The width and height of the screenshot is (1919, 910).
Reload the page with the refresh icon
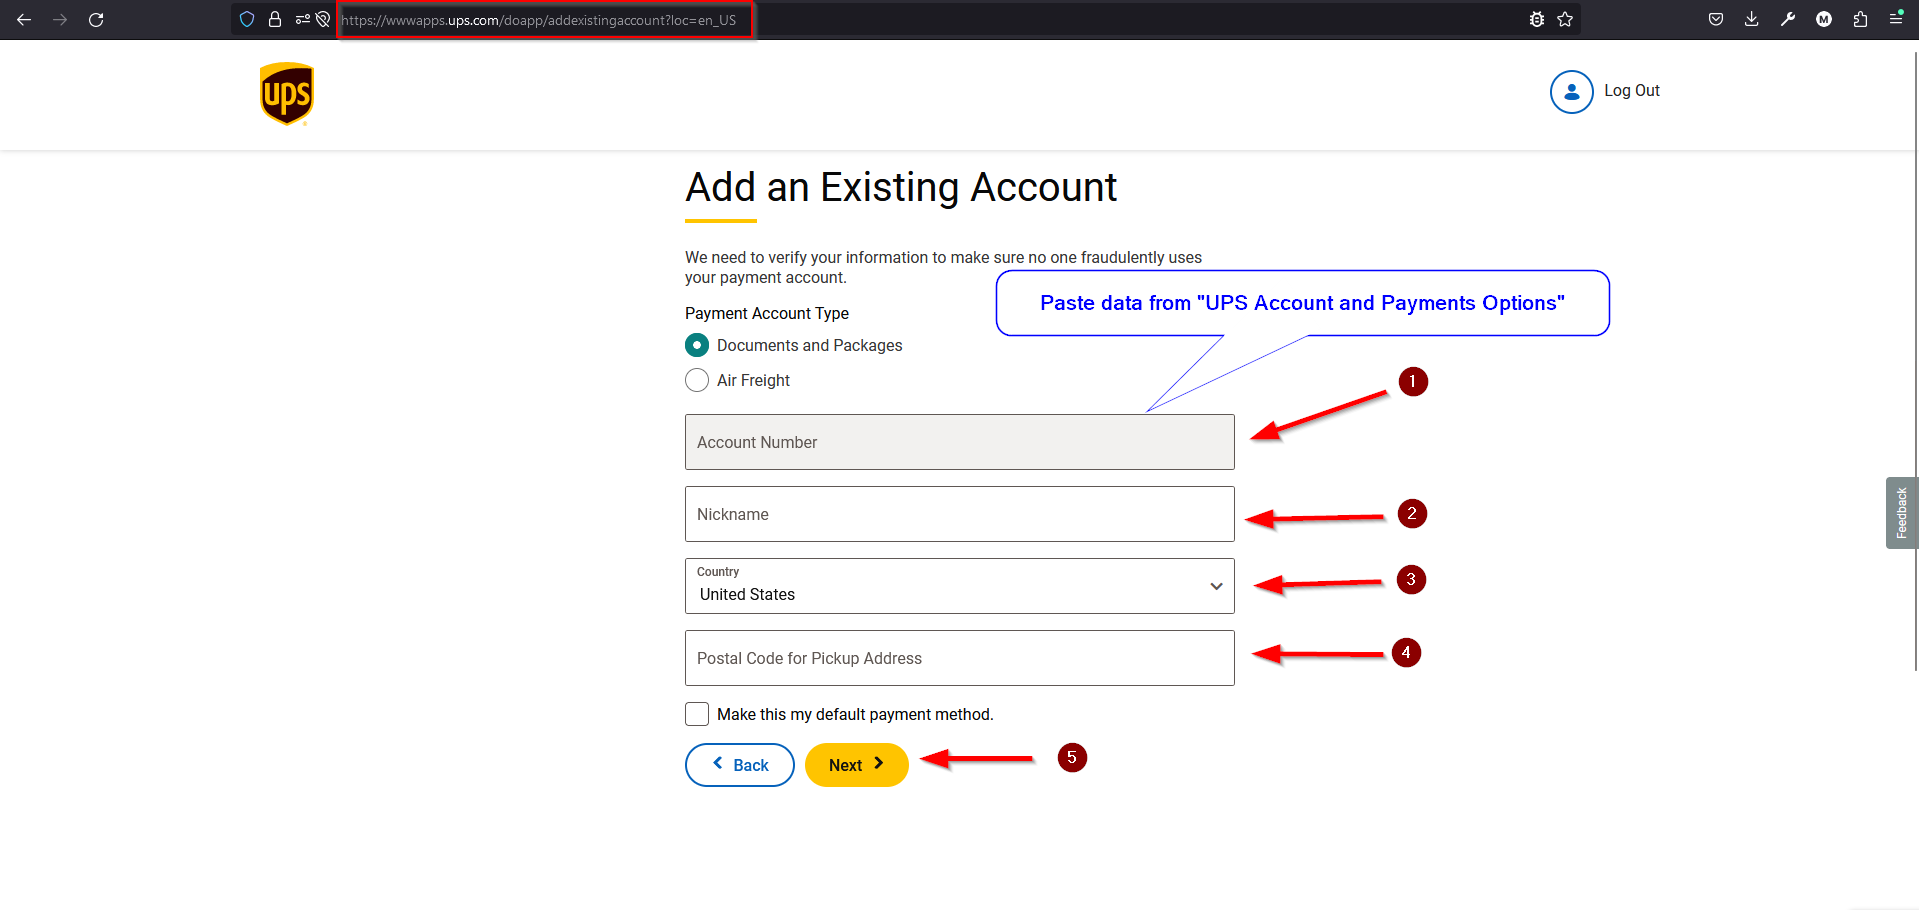click(96, 19)
